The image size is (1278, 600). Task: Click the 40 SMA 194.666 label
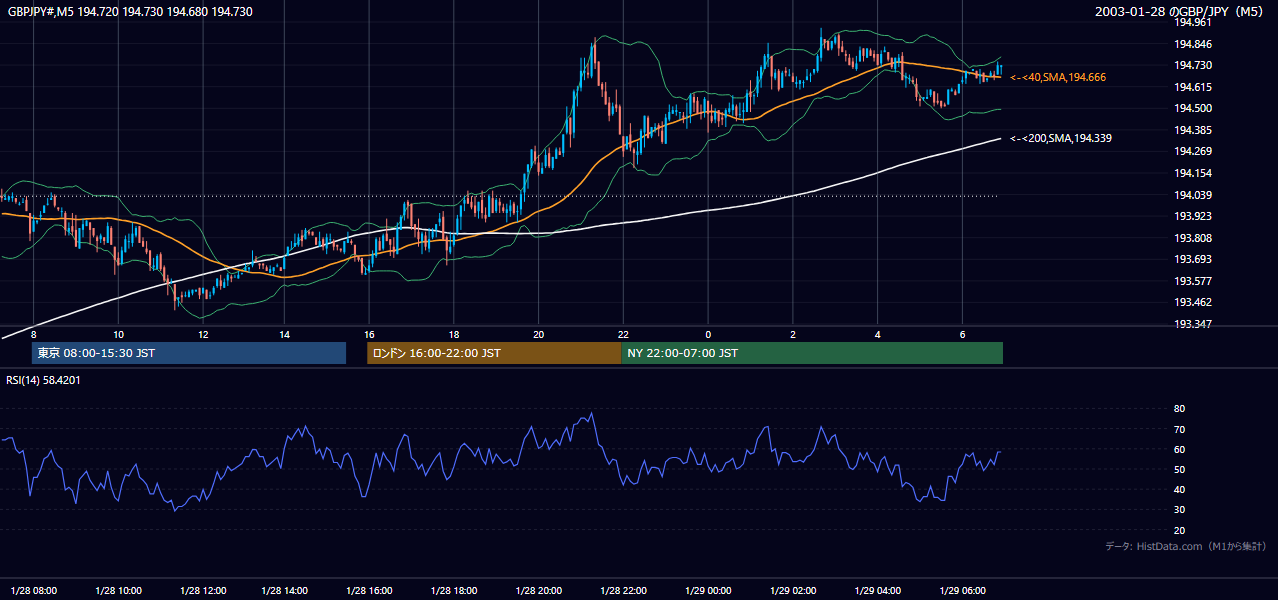[1058, 77]
